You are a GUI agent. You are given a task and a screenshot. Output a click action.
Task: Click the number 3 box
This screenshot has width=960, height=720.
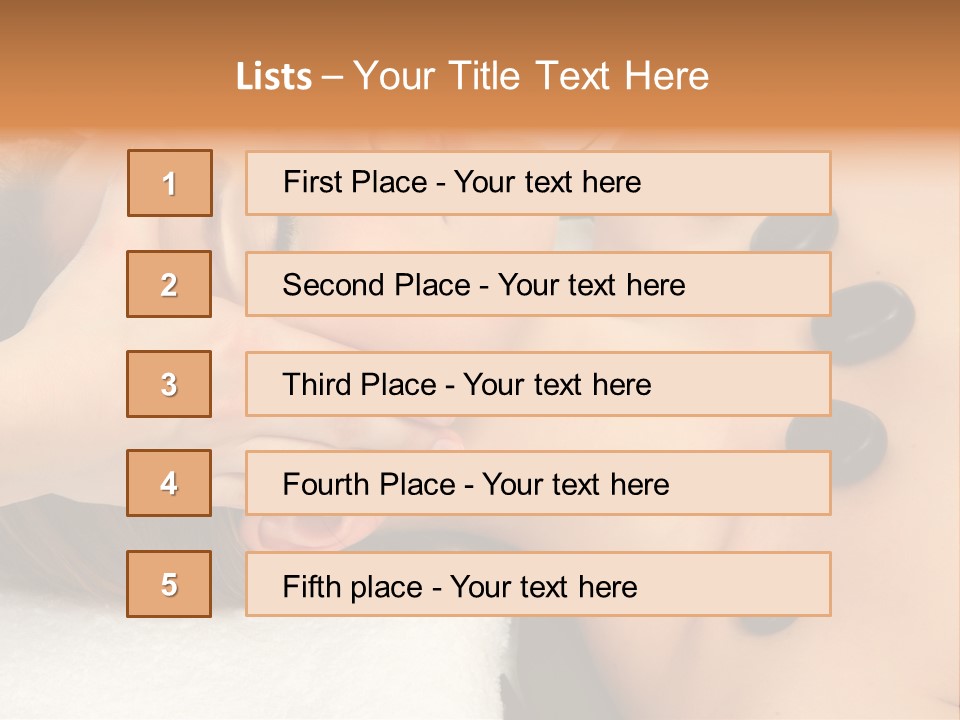tap(169, 384)
